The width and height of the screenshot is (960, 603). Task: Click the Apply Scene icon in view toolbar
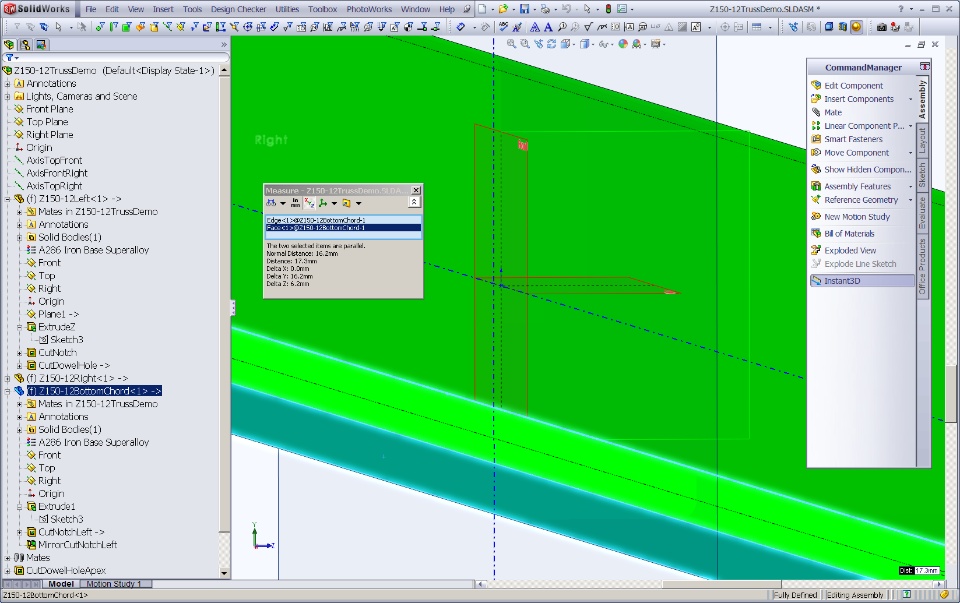[x=637, y=44]
